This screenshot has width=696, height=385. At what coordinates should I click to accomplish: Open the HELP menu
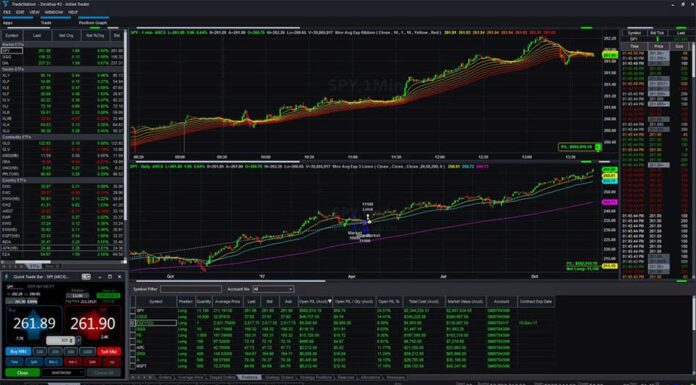[x=73, y=12]
